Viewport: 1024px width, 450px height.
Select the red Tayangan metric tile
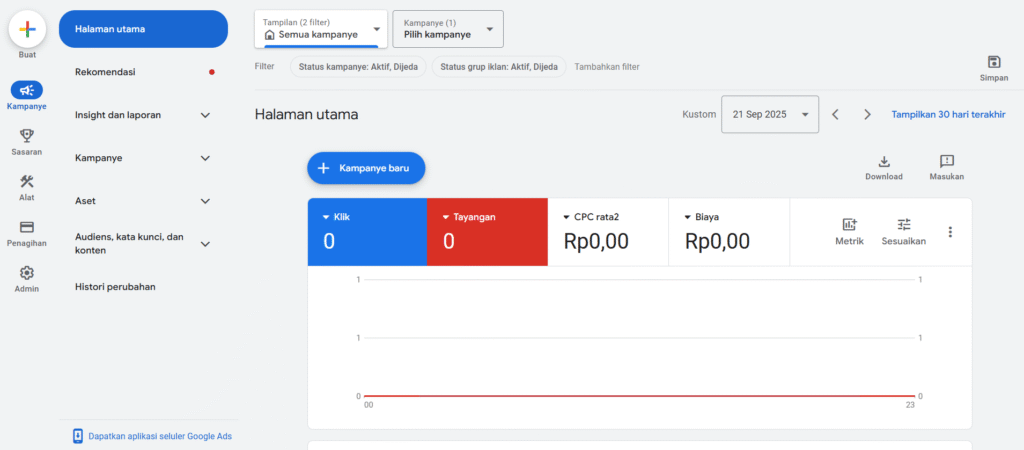[x=487, y=232]
